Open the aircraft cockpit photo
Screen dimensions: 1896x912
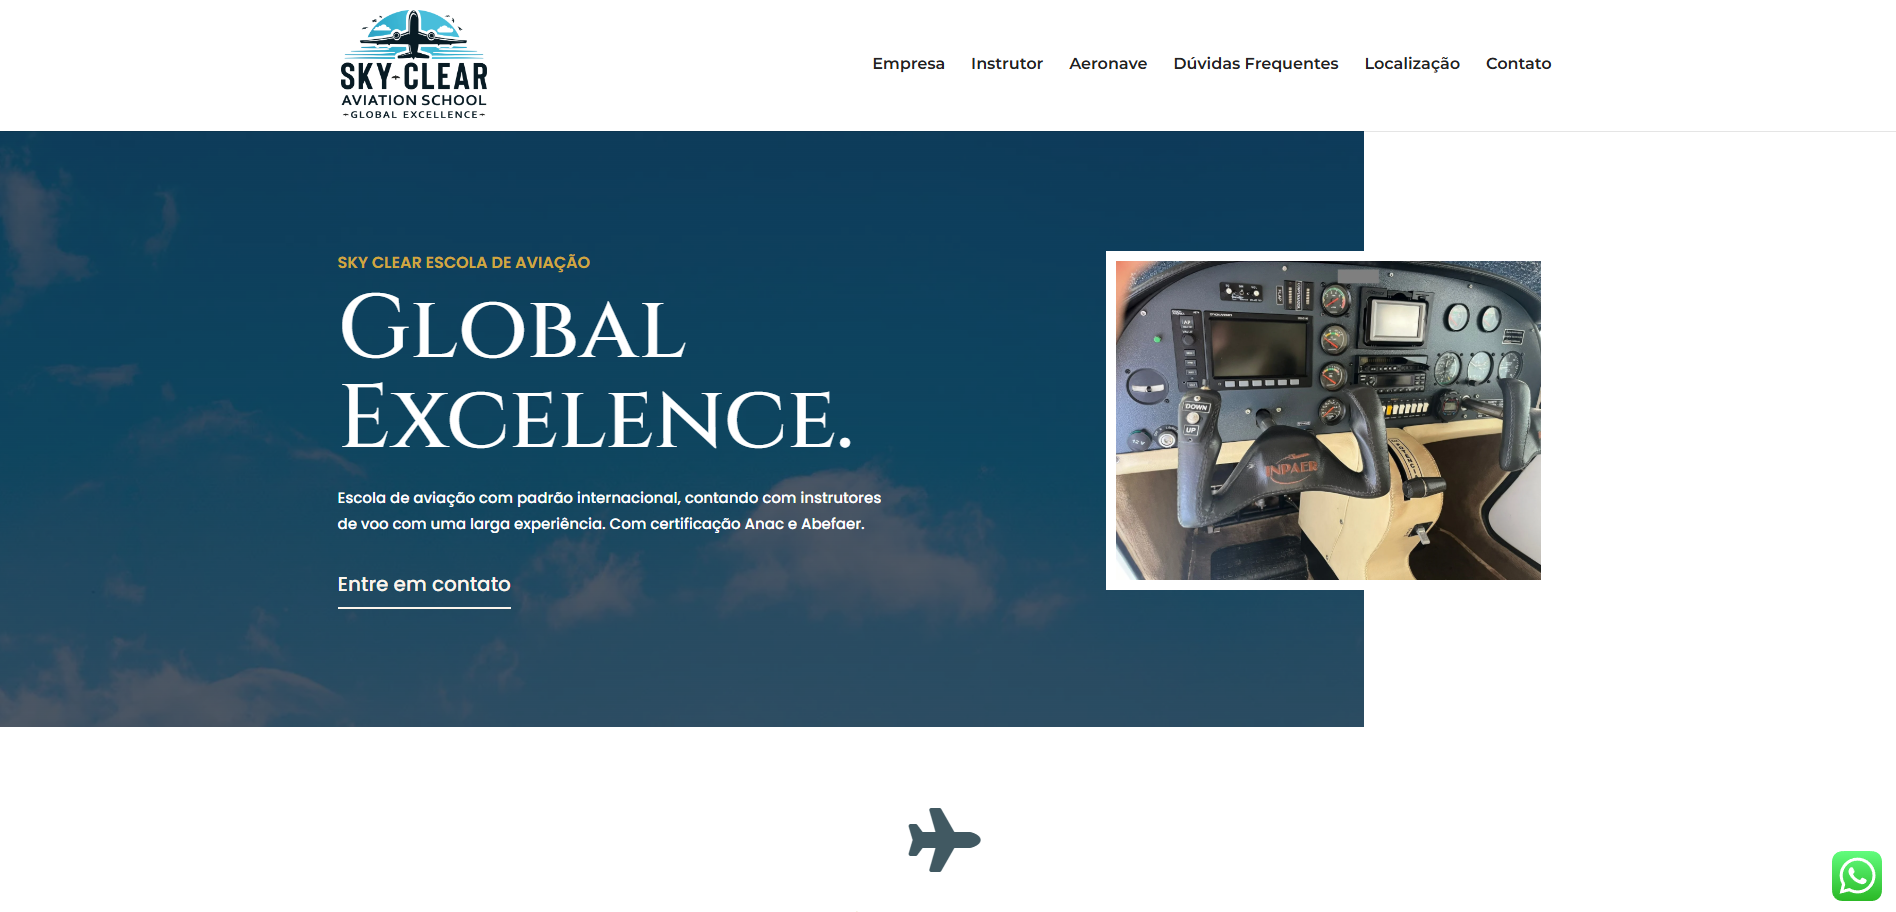click(x=1328, y=420)
